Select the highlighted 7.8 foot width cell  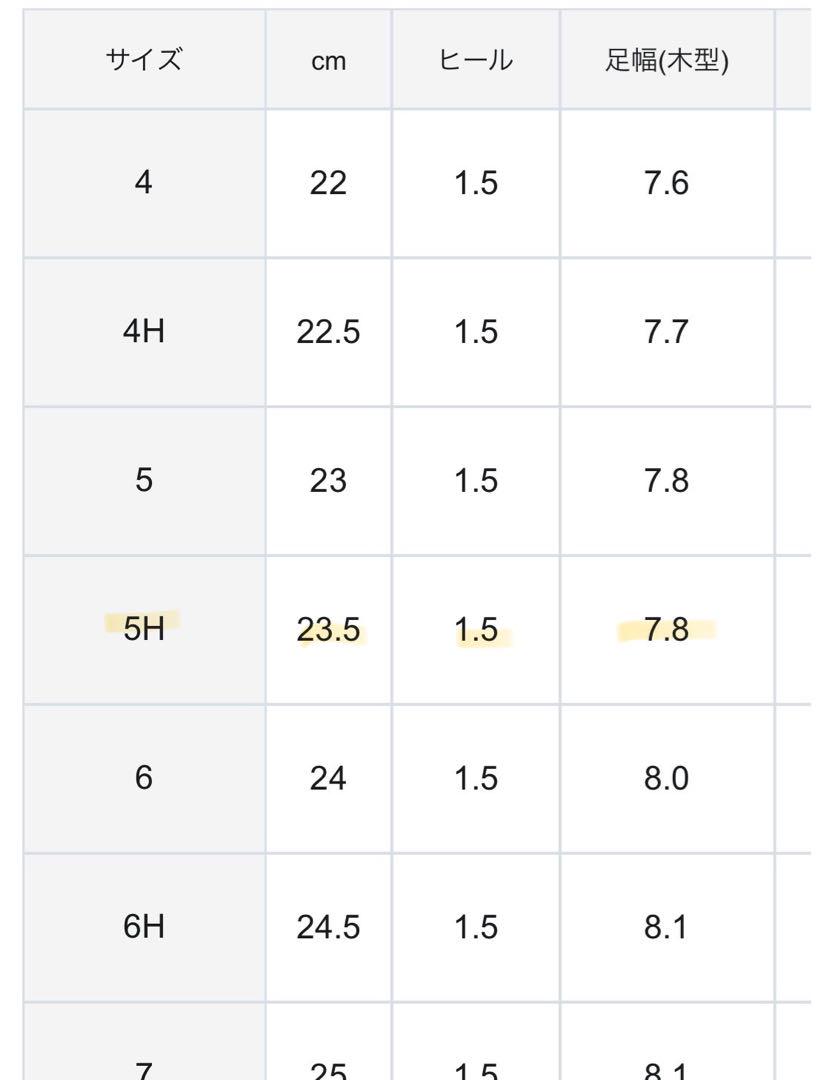tap(667, 630)
